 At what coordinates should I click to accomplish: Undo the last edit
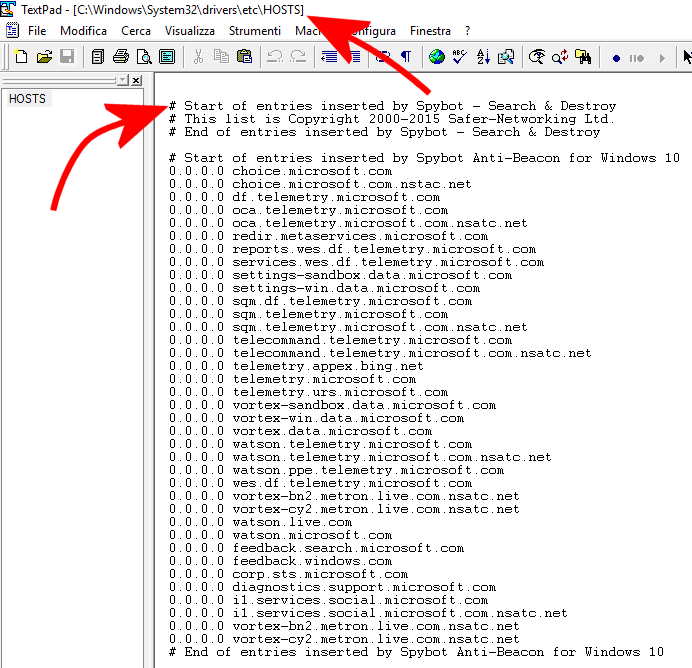[275, 57]
